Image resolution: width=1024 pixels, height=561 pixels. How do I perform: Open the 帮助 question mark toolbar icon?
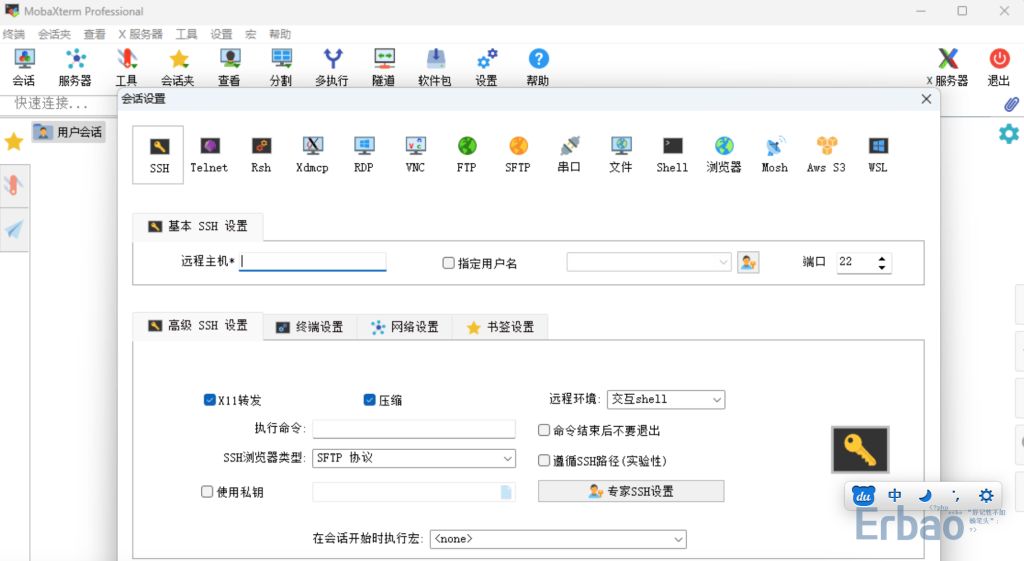[x=538, y=67]
